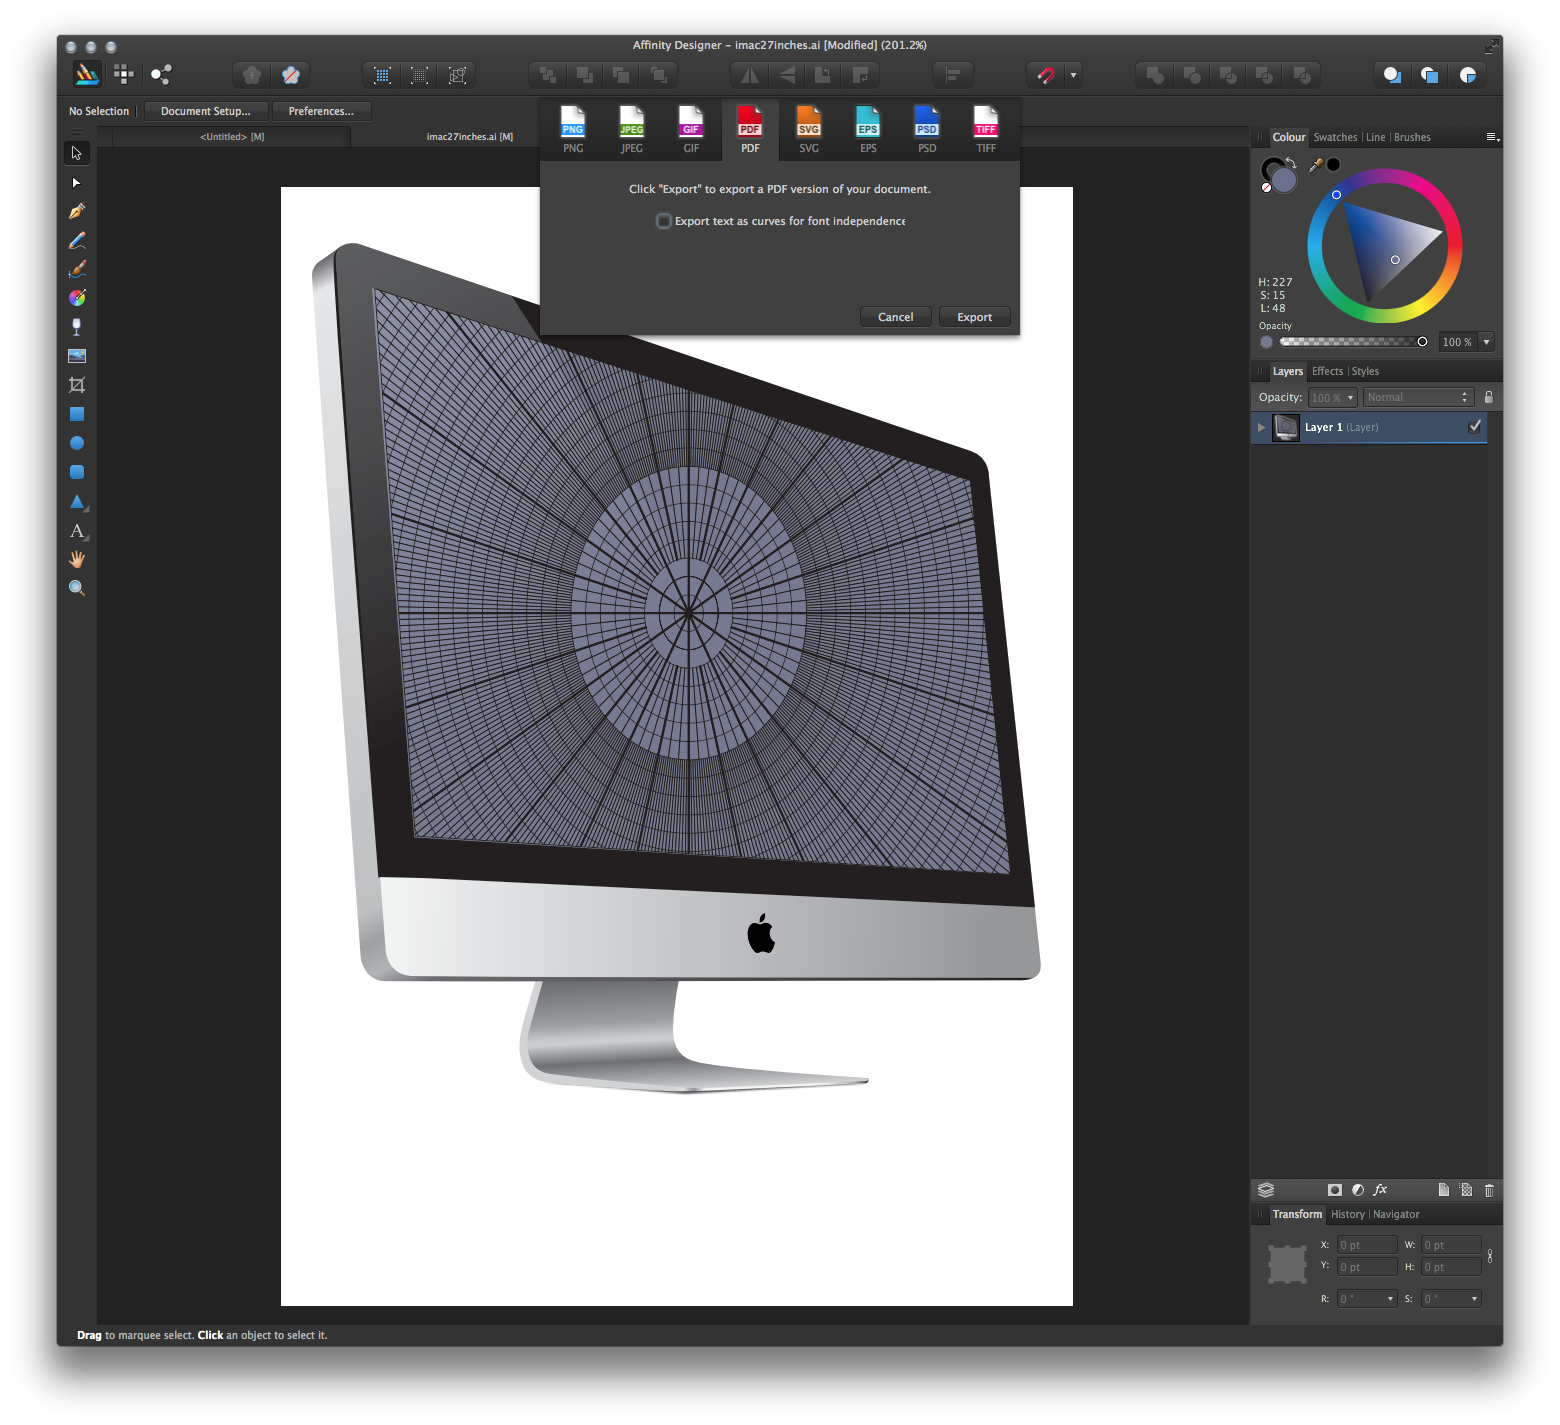Switch to Pixel persona icon

pos(123,74)
